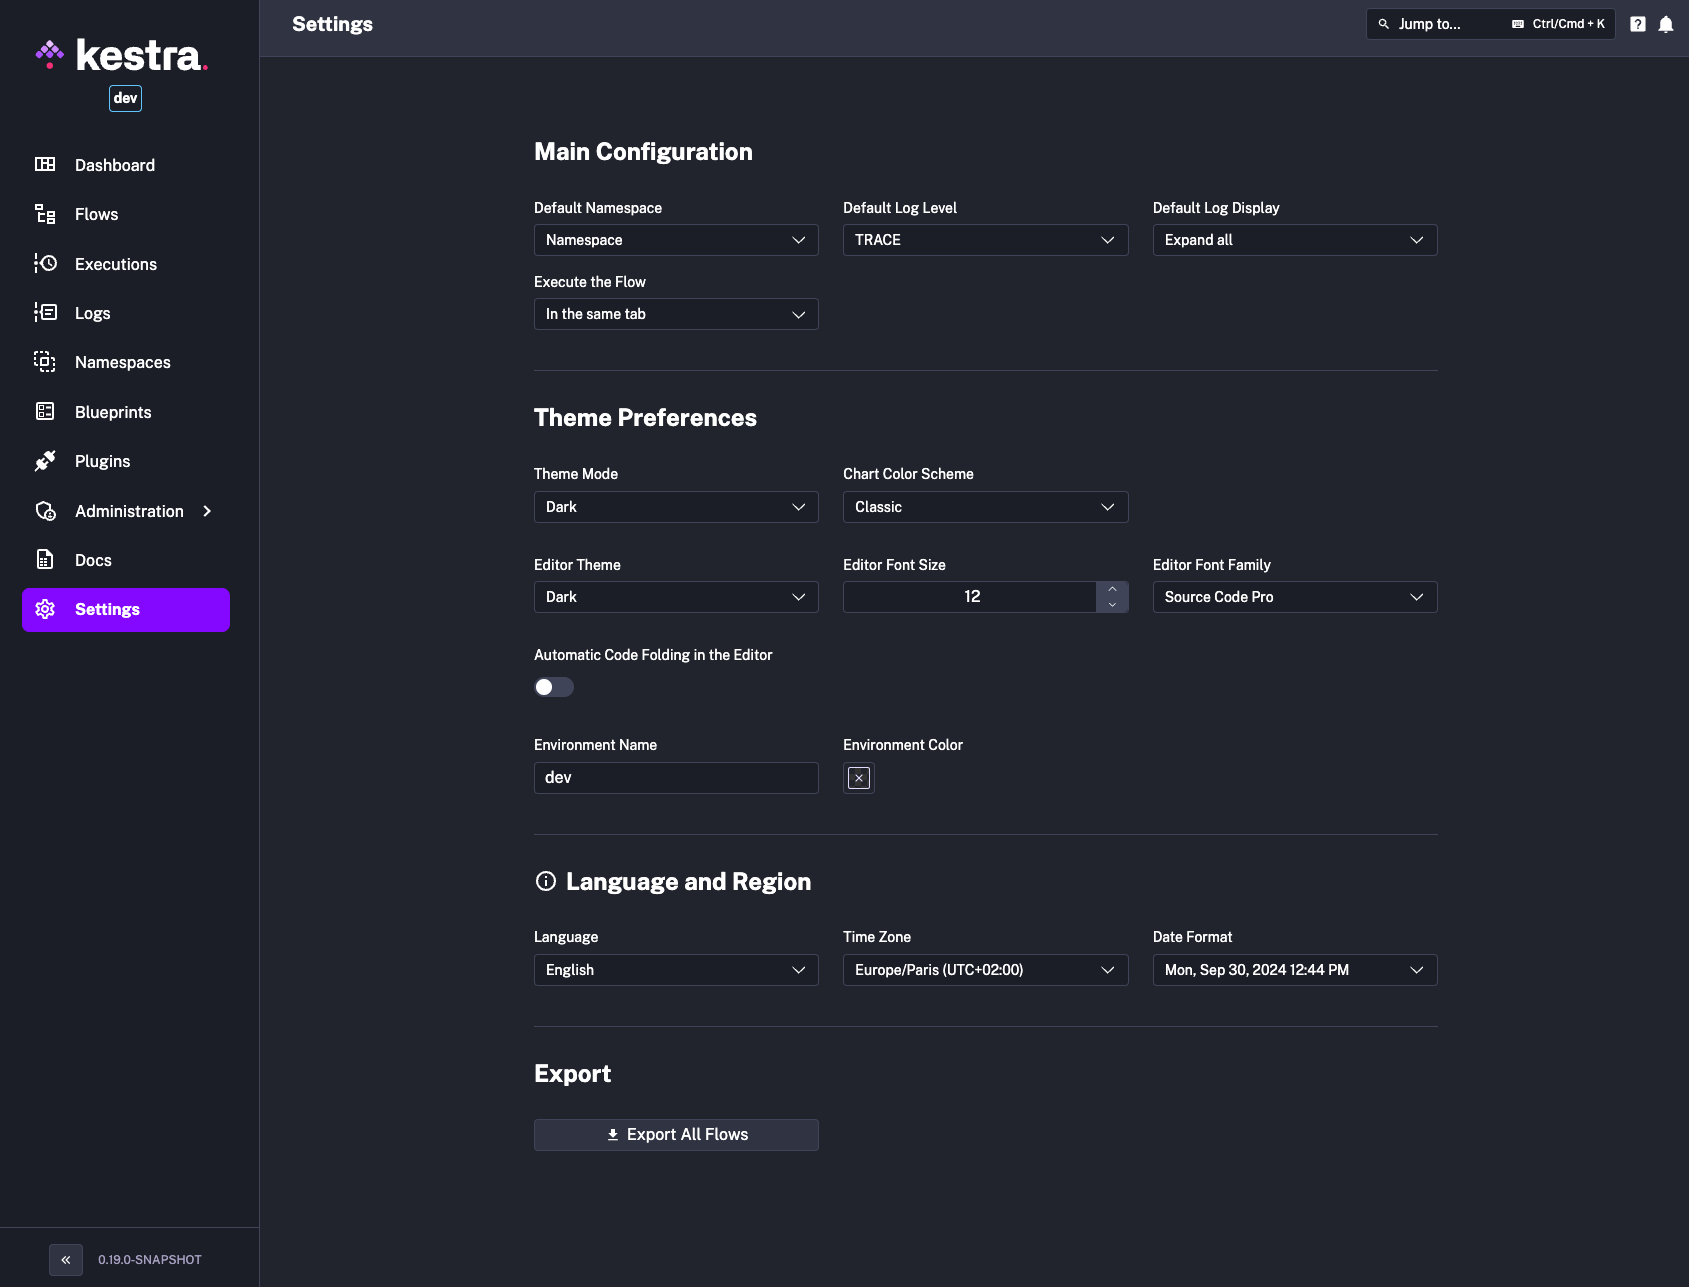Viewport: 1689px width, 1287px height.
Task: Go to Flows menu item
Action: point(126,214)
